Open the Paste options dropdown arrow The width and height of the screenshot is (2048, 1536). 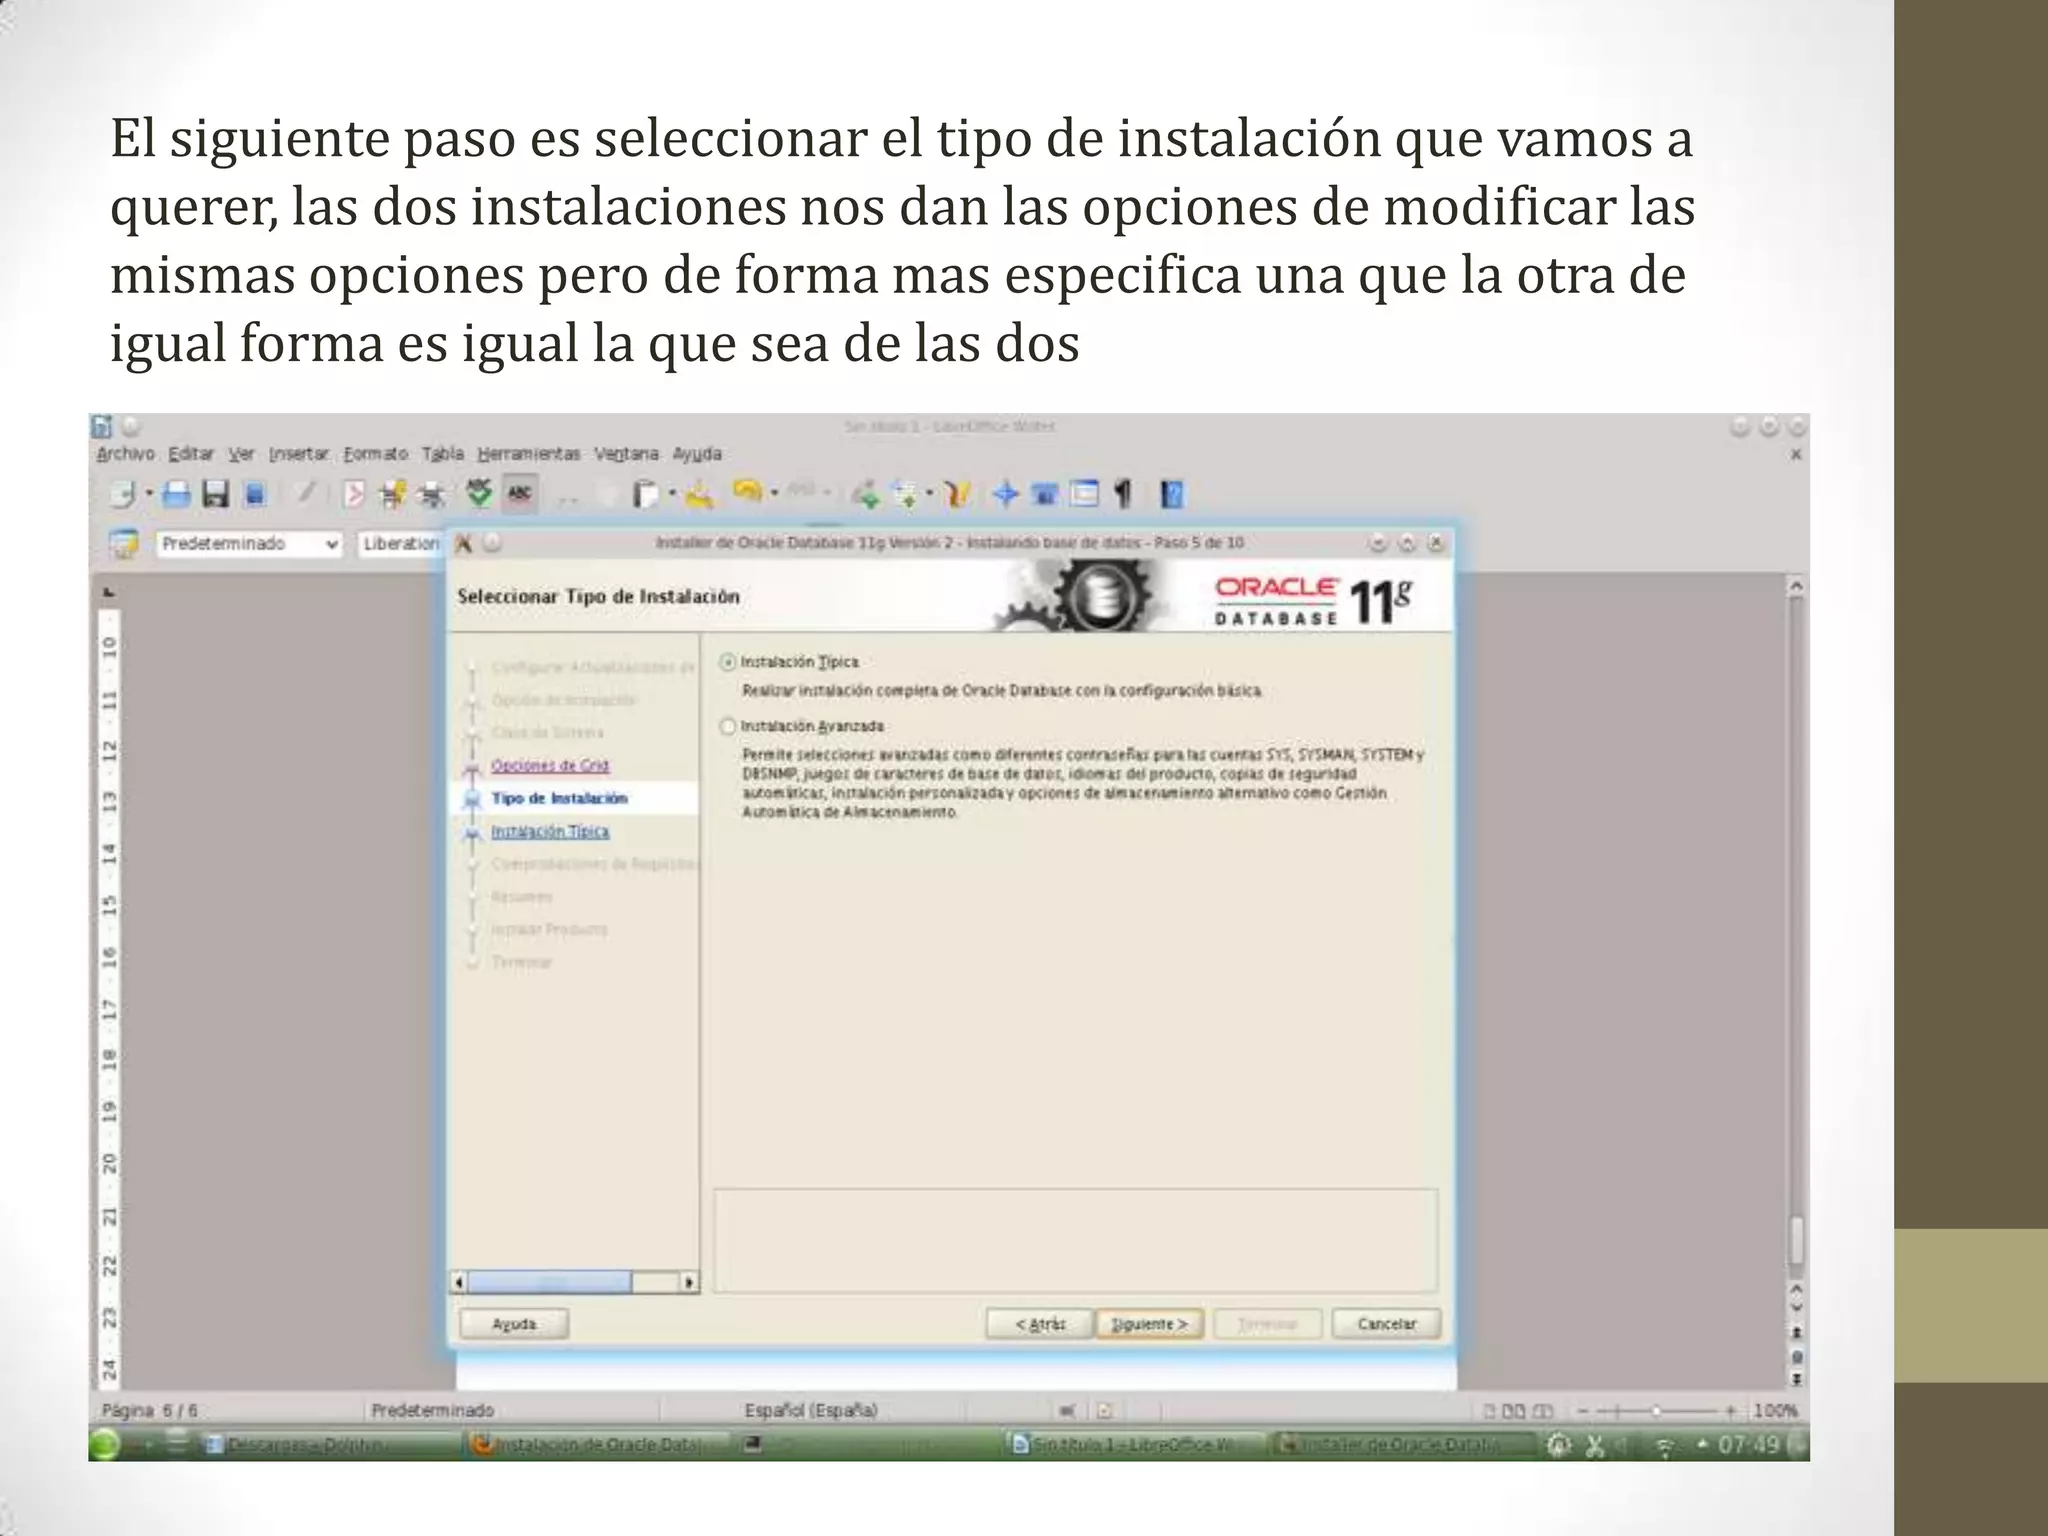(672, 493)
